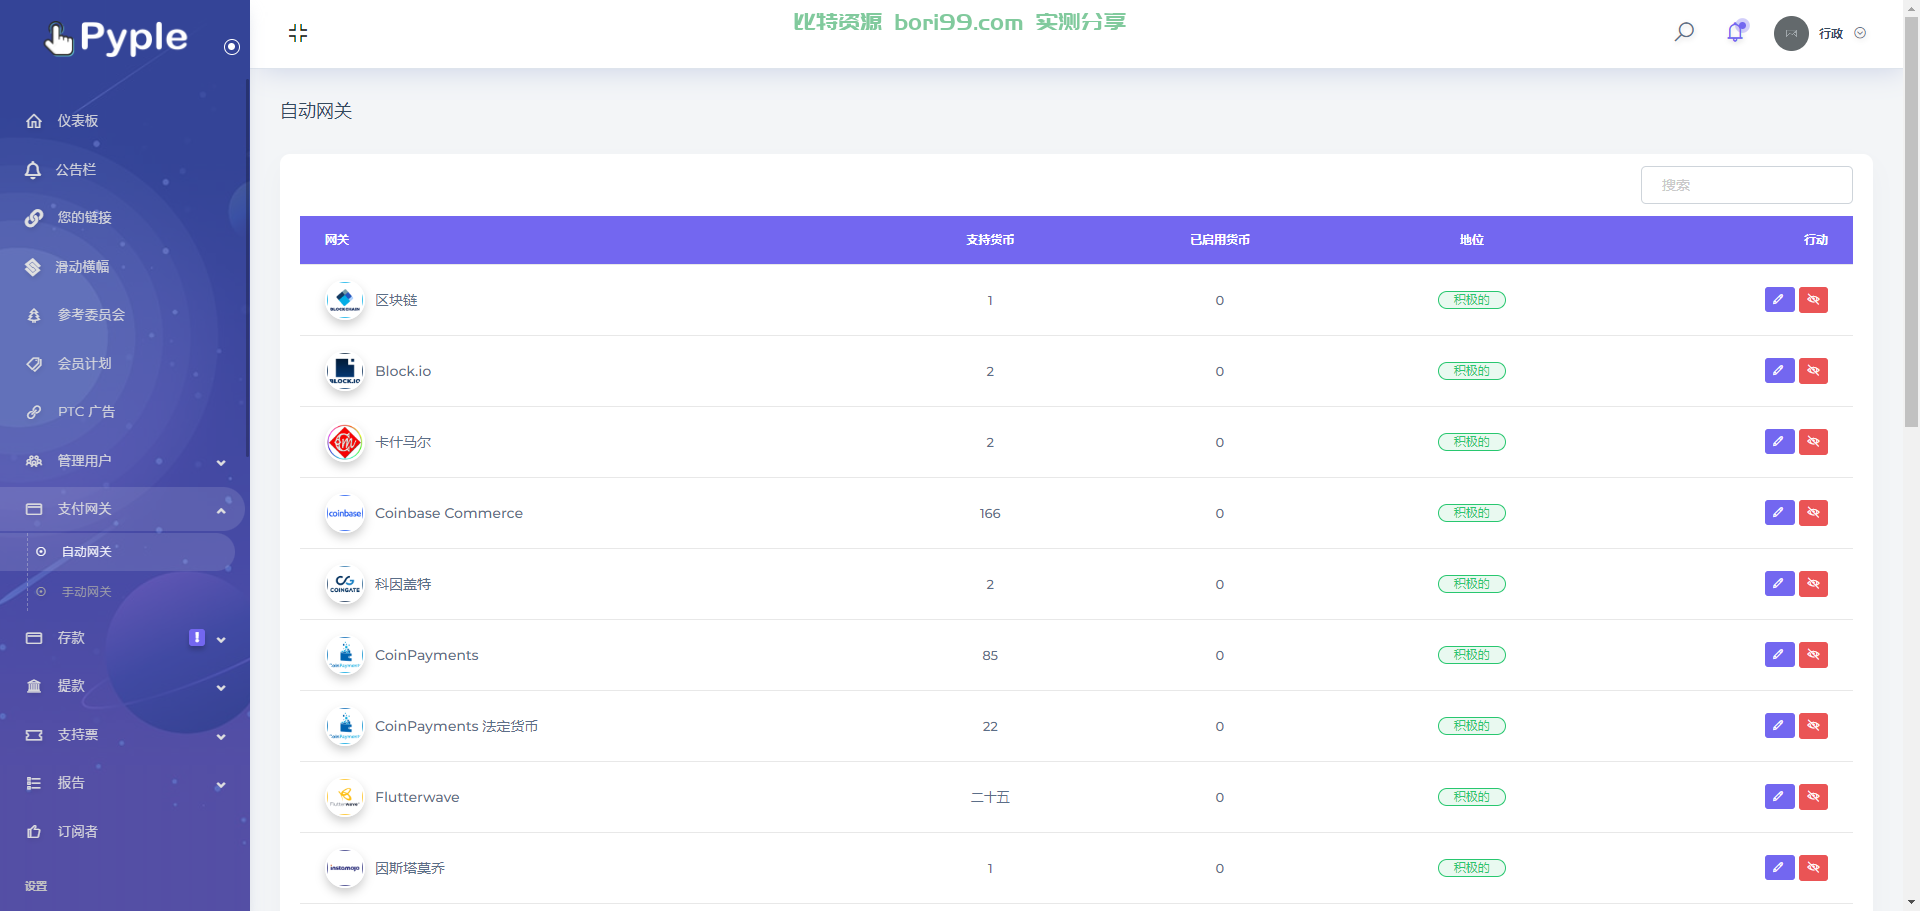
Task: Edit the 因斯塔莫乔 gateway
Action: (1779, 868)
